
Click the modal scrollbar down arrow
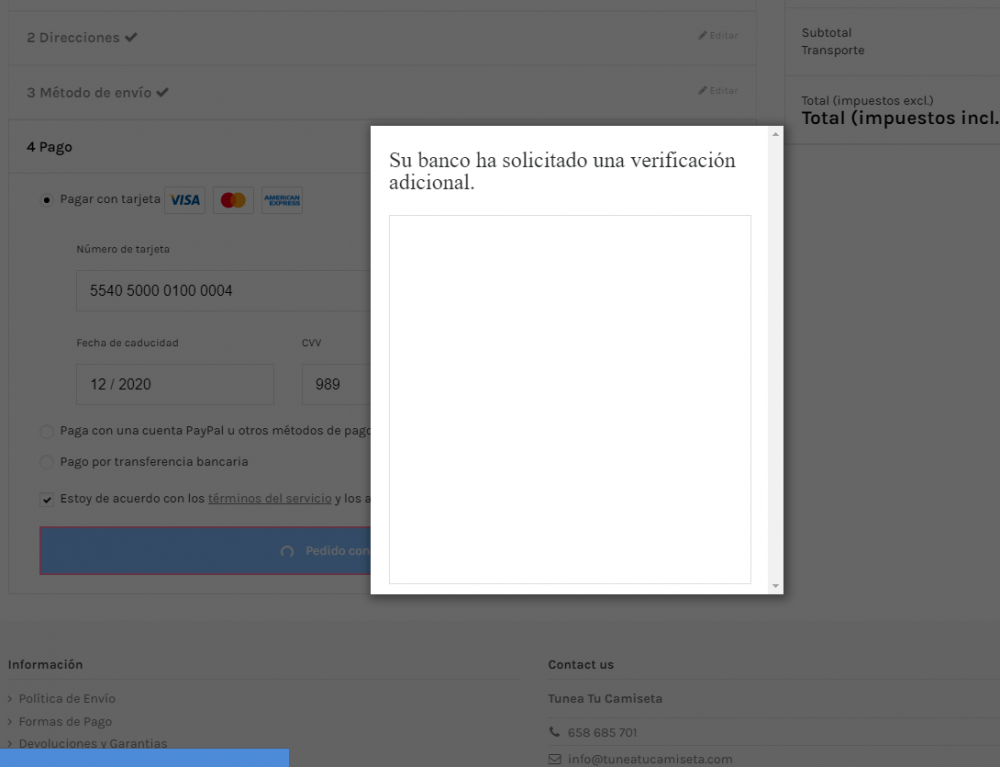[x=776, y=586]
